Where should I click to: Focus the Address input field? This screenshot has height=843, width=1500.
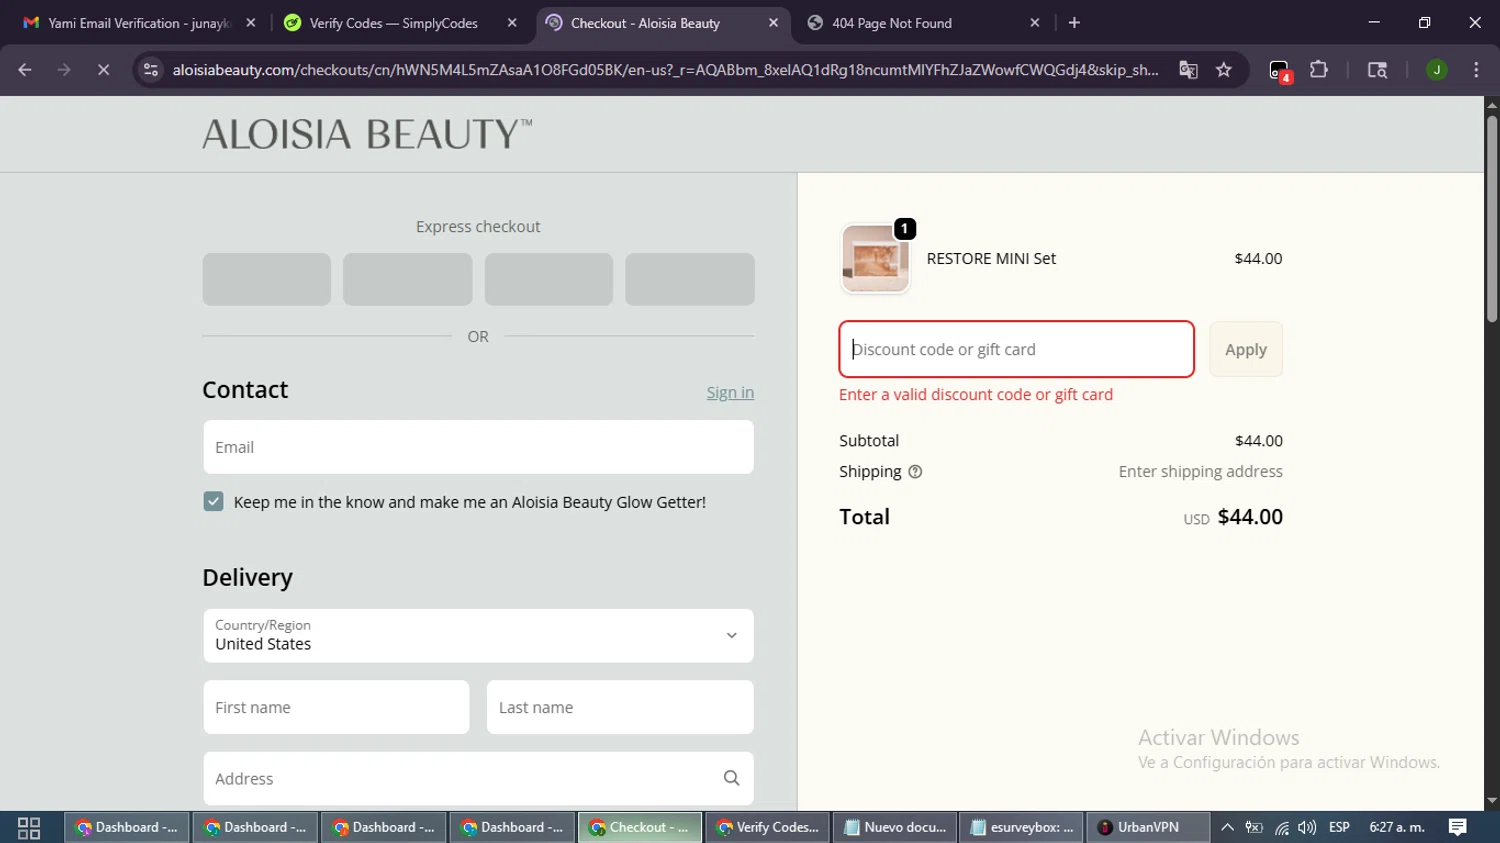(478, 778)
